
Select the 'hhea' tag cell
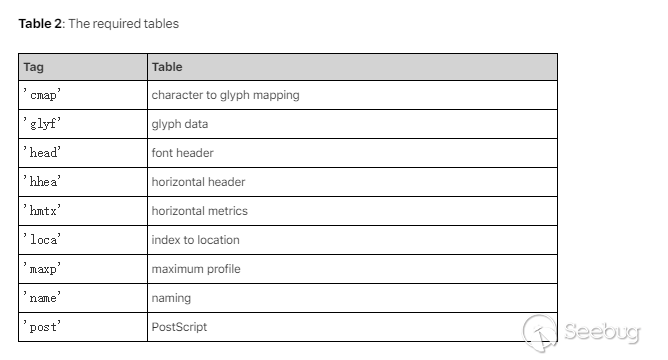(83, 182)
